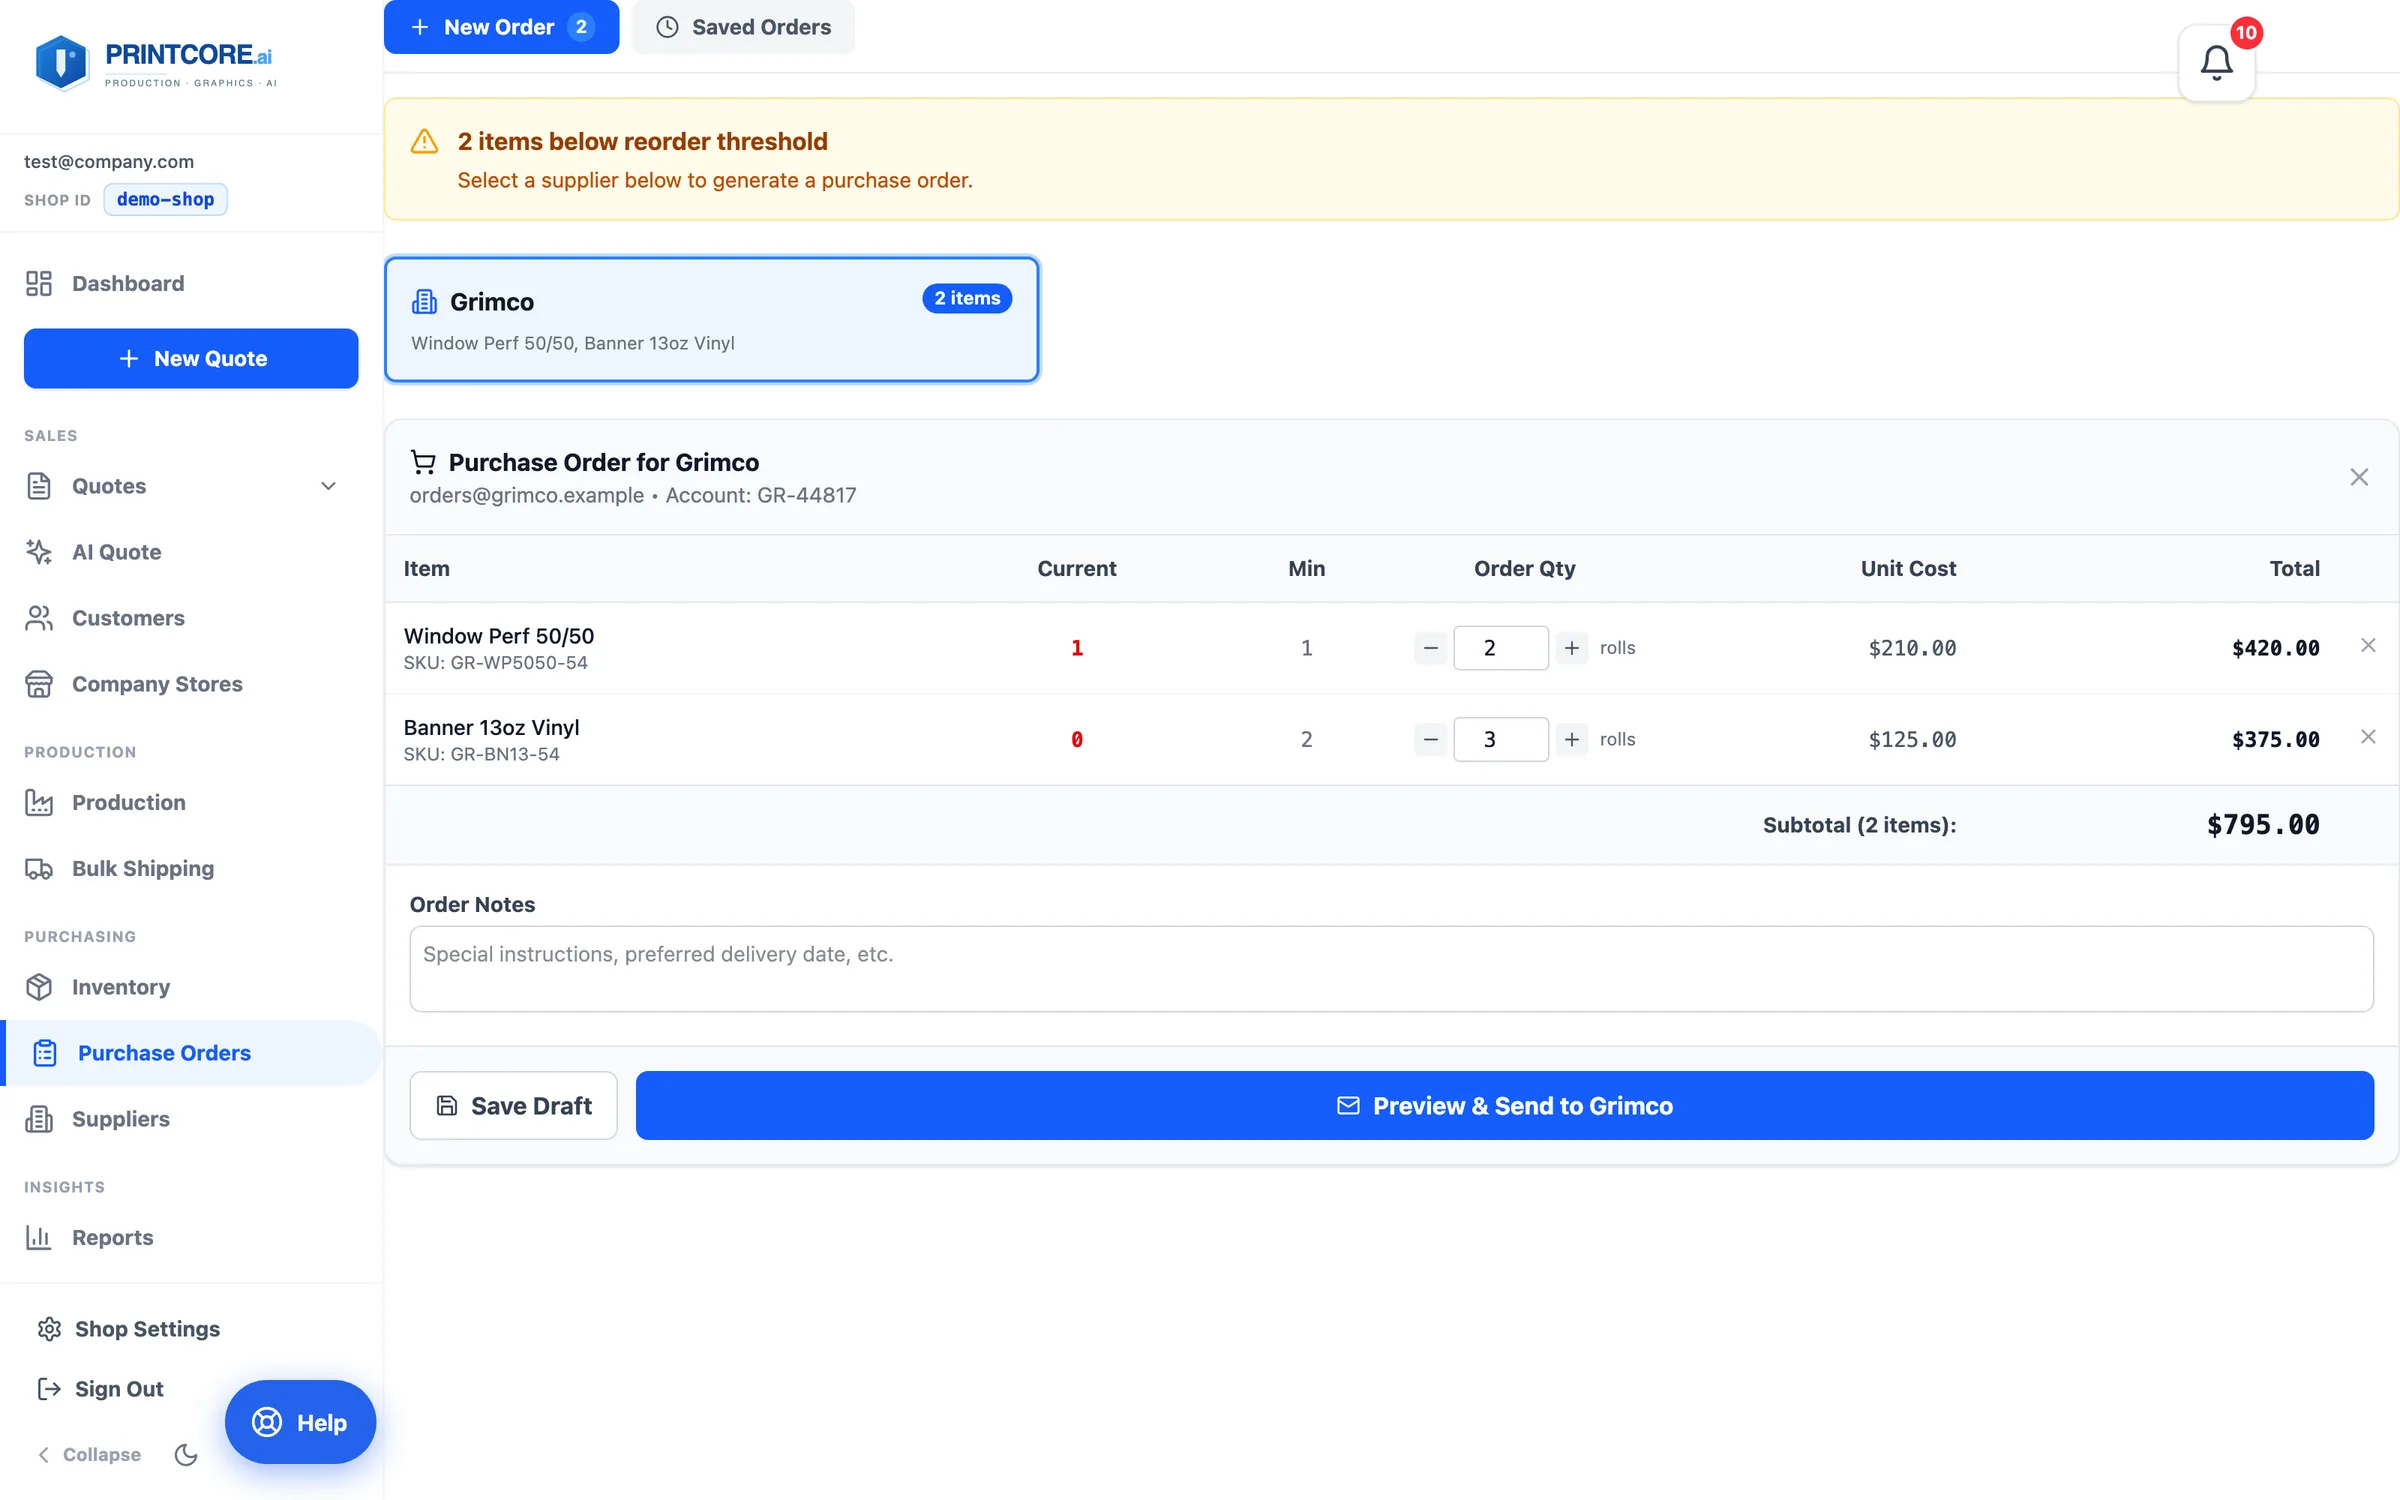Image resolution: width=2400 pixels, height=1500 pixels.
Task: Increase Banner 13oz Vinyl quantity
Action: click(x=1572, y=739)
